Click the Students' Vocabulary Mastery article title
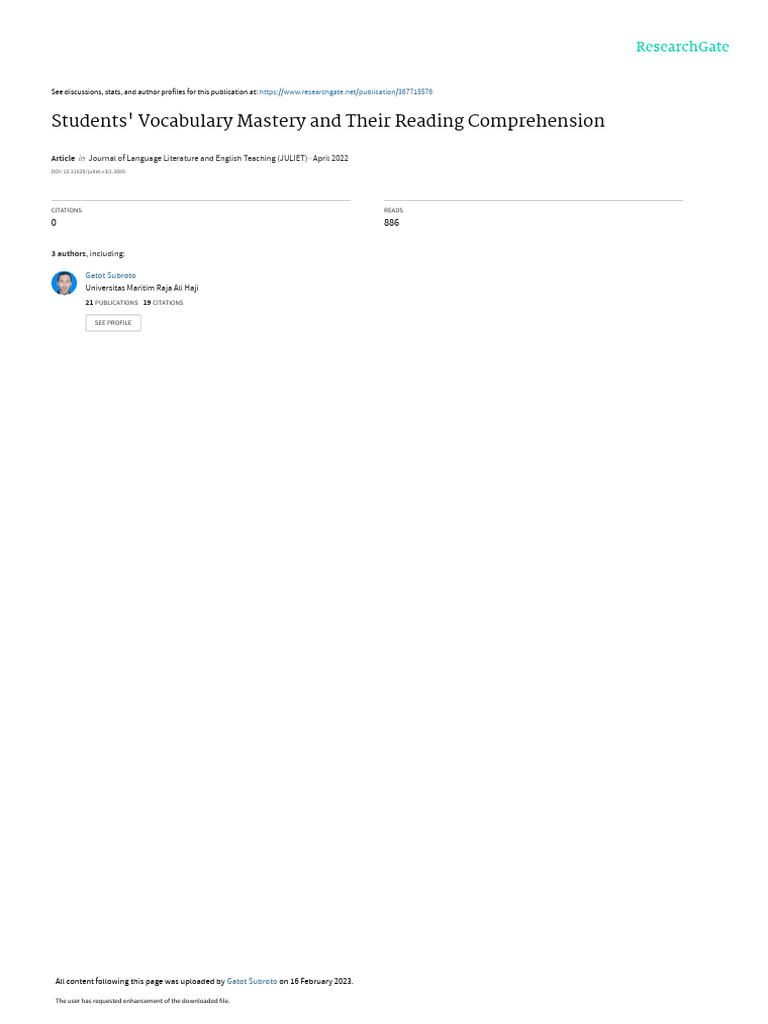This screenshot has width=768, height=1024. coord(328,121)
